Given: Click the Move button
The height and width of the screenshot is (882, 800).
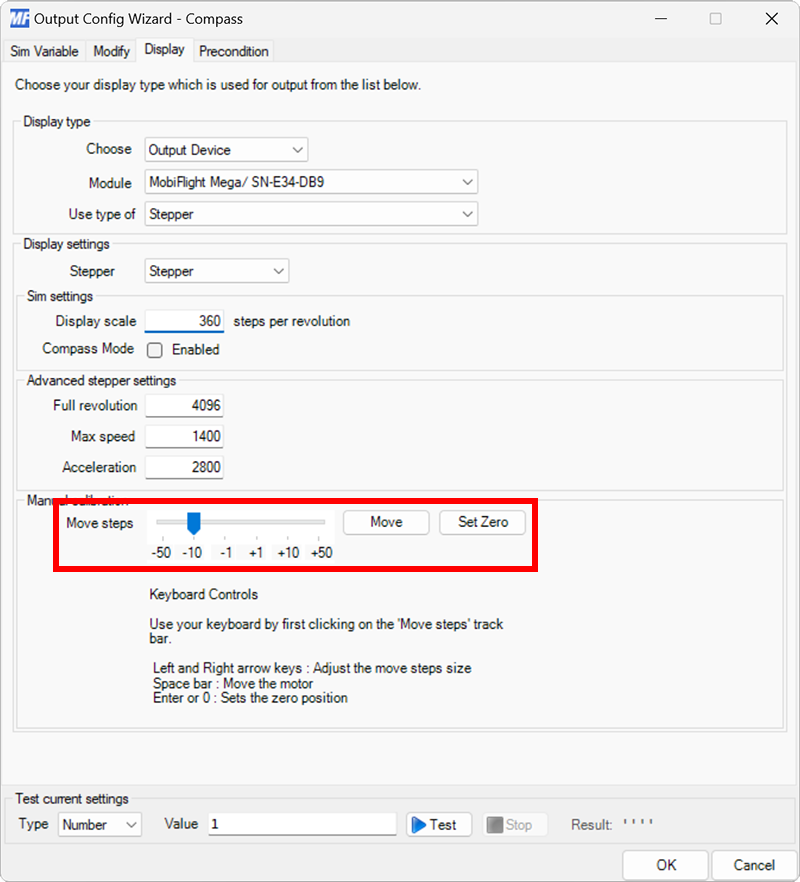Looking at the screenshot, I should tap(385, 522).
